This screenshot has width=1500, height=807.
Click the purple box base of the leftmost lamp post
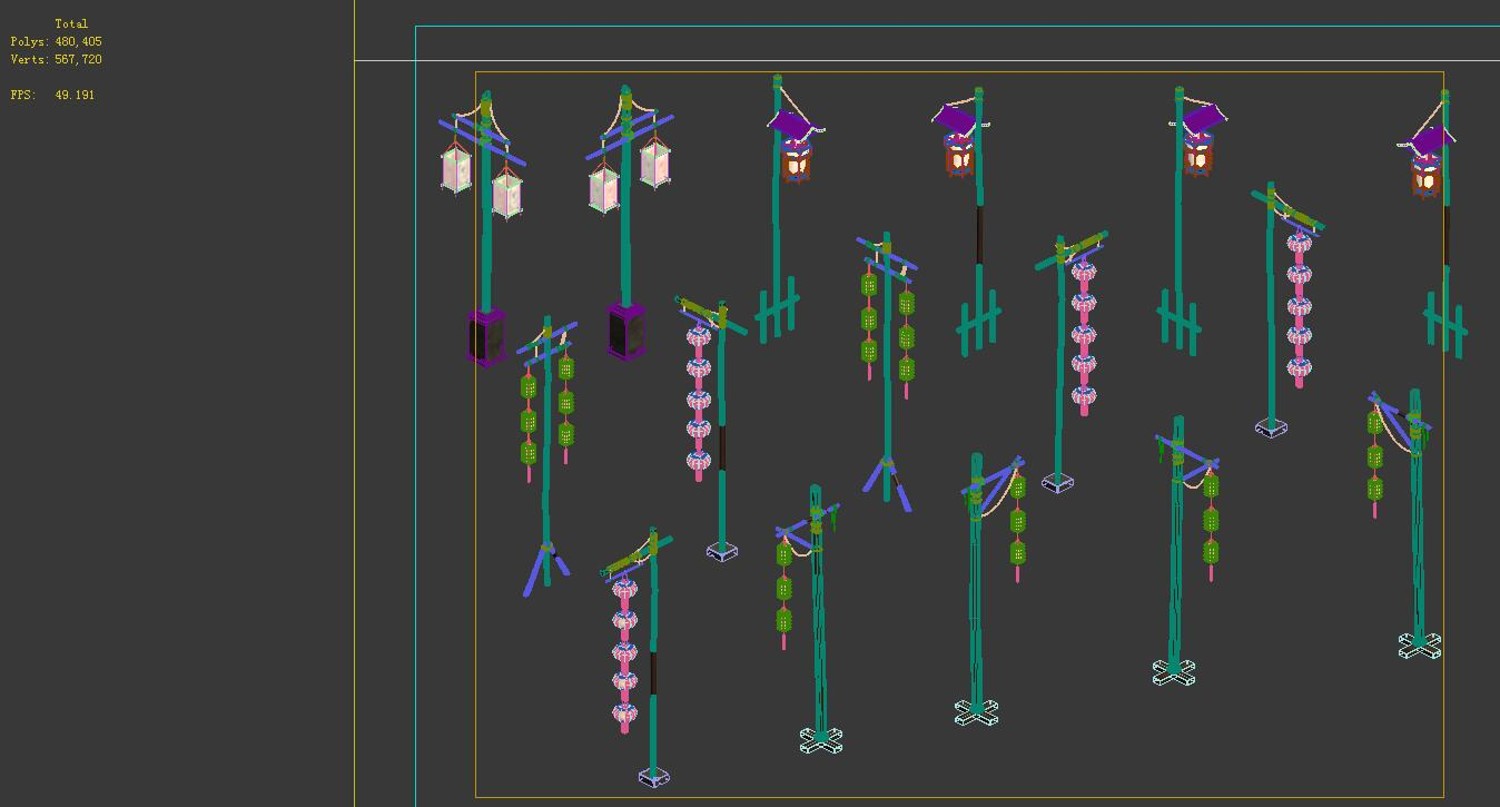[487, 338]
